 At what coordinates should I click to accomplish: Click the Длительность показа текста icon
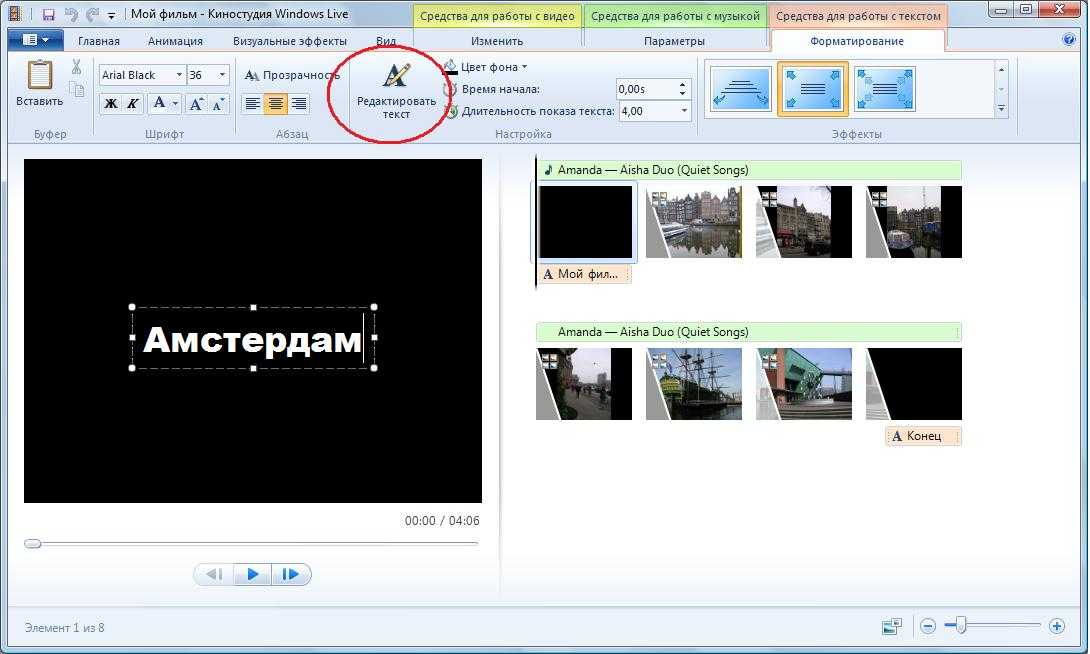451,111
